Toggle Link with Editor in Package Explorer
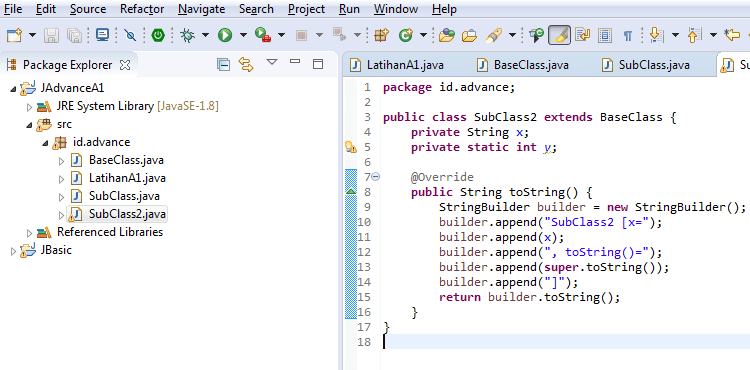 click(246, 65)
